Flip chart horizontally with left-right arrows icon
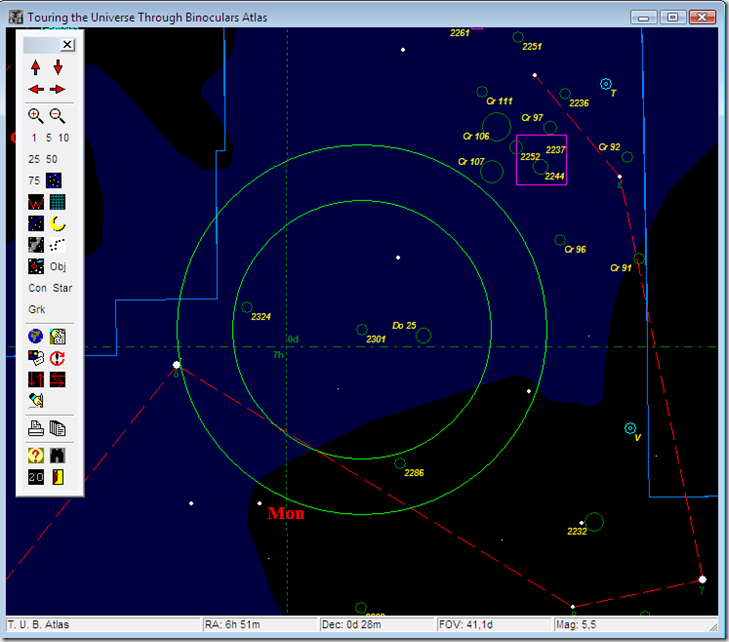Screen dimensions: 729x642 coord(58,379)
